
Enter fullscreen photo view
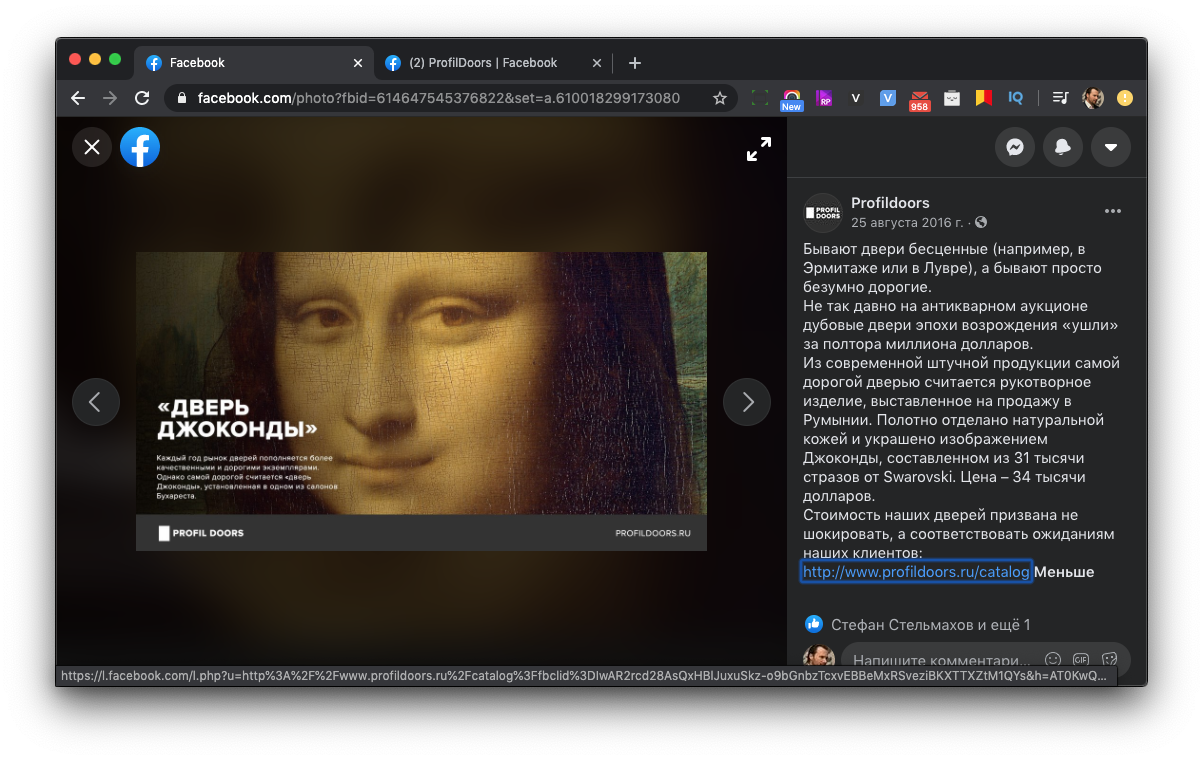point(759,149)
